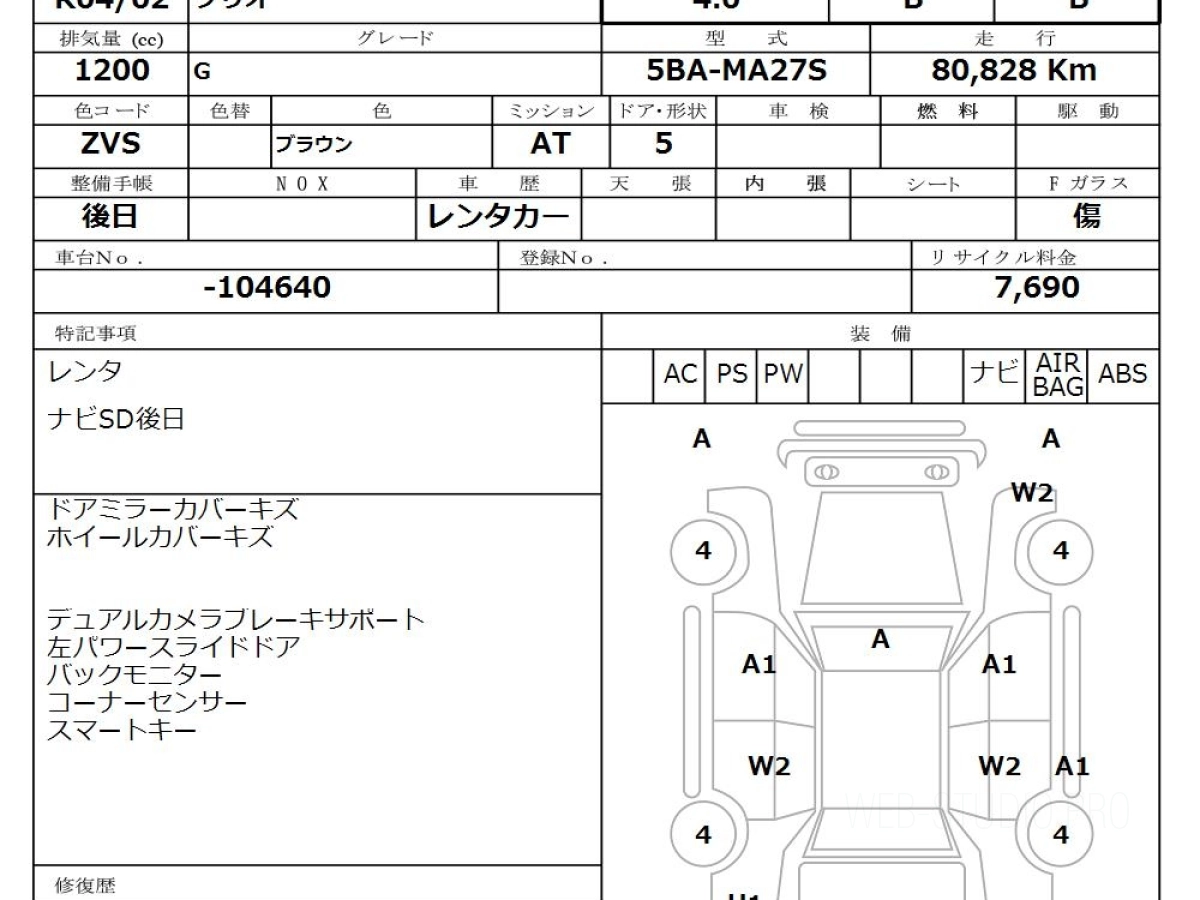This screenshot has height=900, width=1200.
Task: Click the ナビSD後日 note
Action: click(x=116, y=419)
